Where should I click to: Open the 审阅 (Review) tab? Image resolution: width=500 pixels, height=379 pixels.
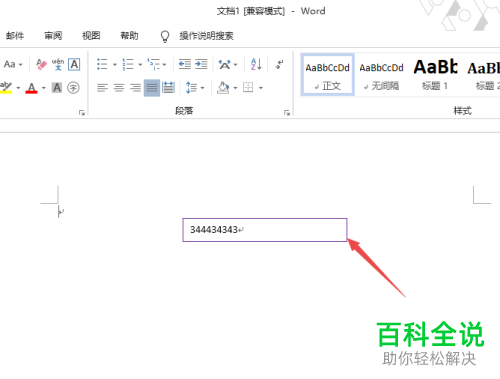53,35
